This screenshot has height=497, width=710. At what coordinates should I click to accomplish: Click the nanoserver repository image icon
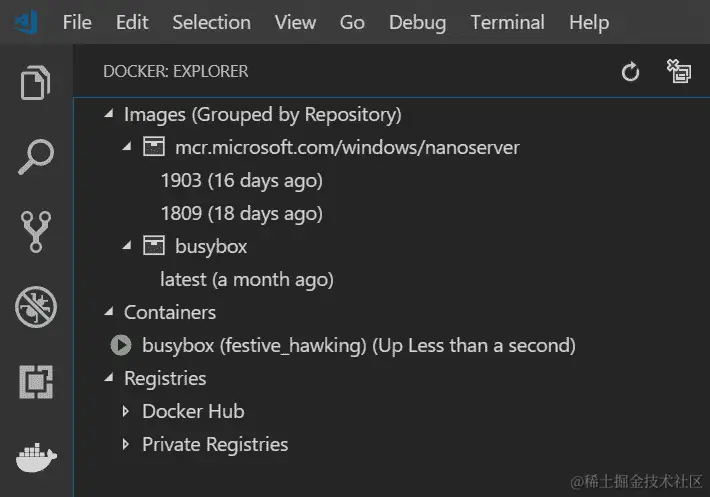pos(154,147)
